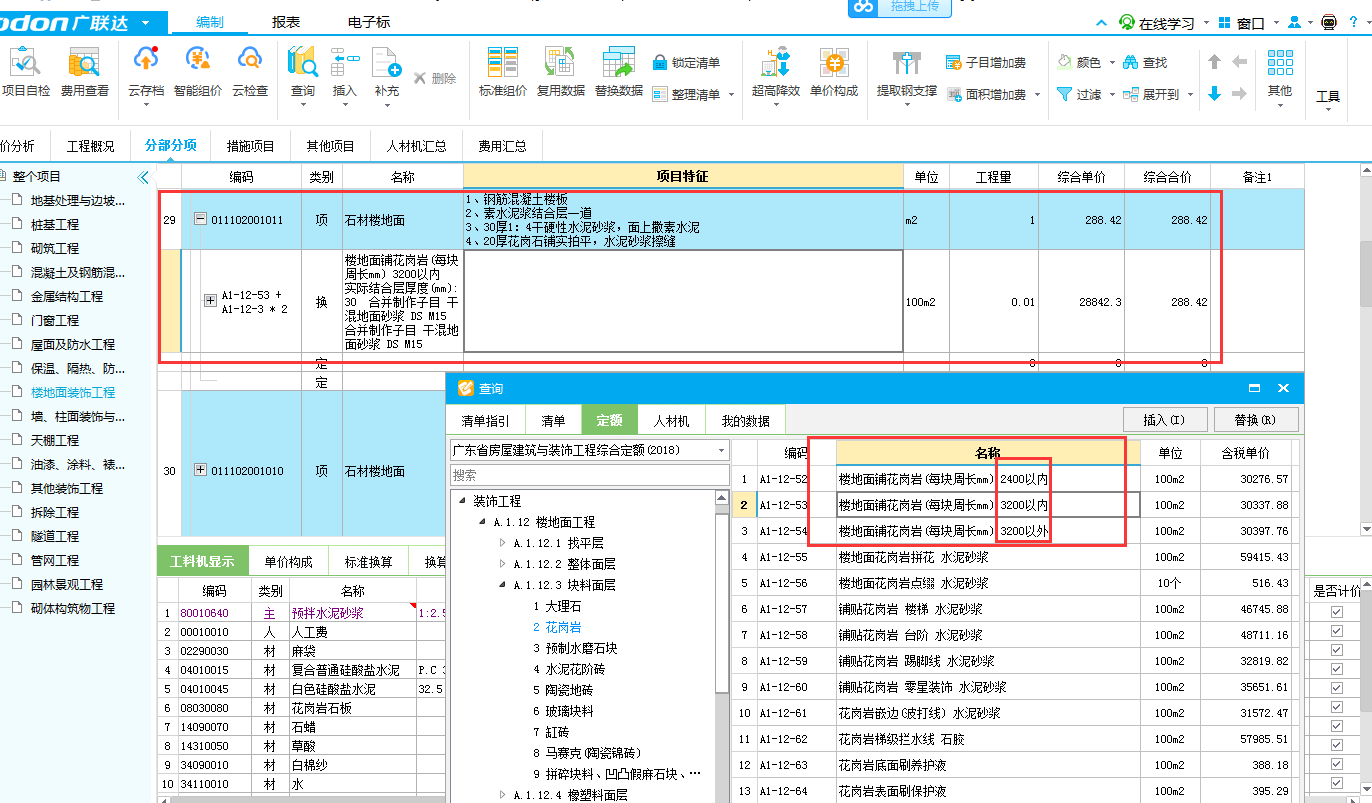Open 标准组价 standard pricing
Image resolution: width=1372 pixels, height=803 pixels.
click(x=503, y=72)
